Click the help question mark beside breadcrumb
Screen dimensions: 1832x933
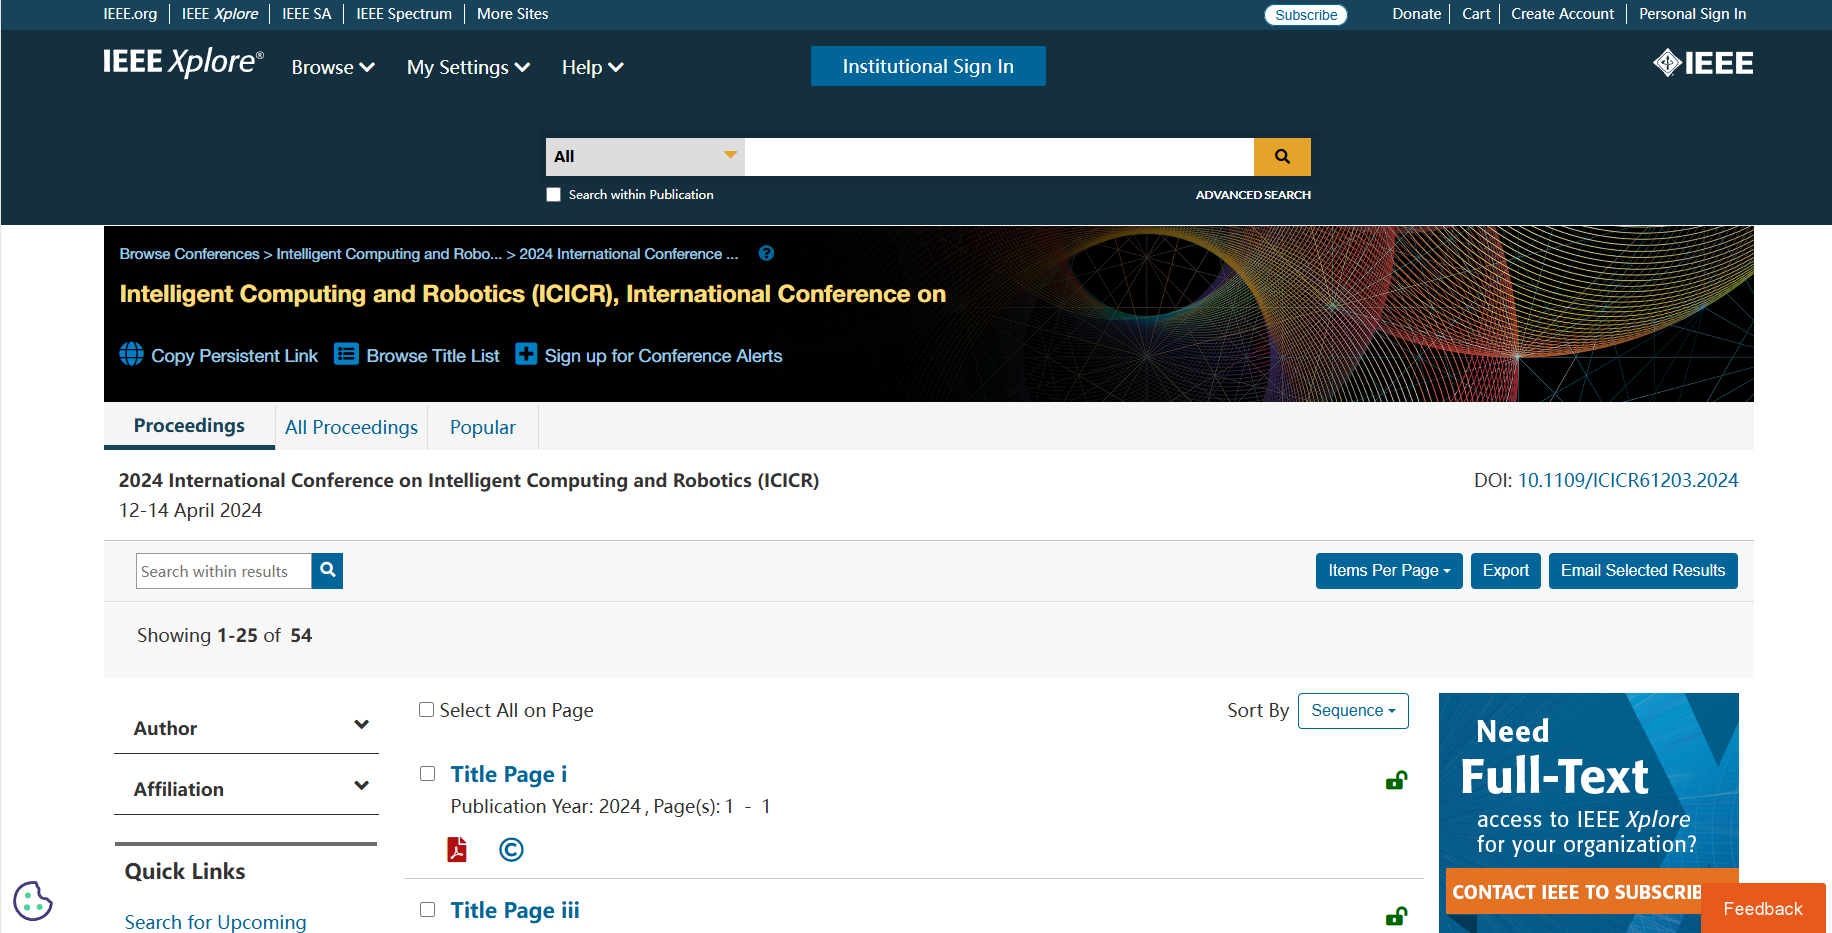pos(766,254)
